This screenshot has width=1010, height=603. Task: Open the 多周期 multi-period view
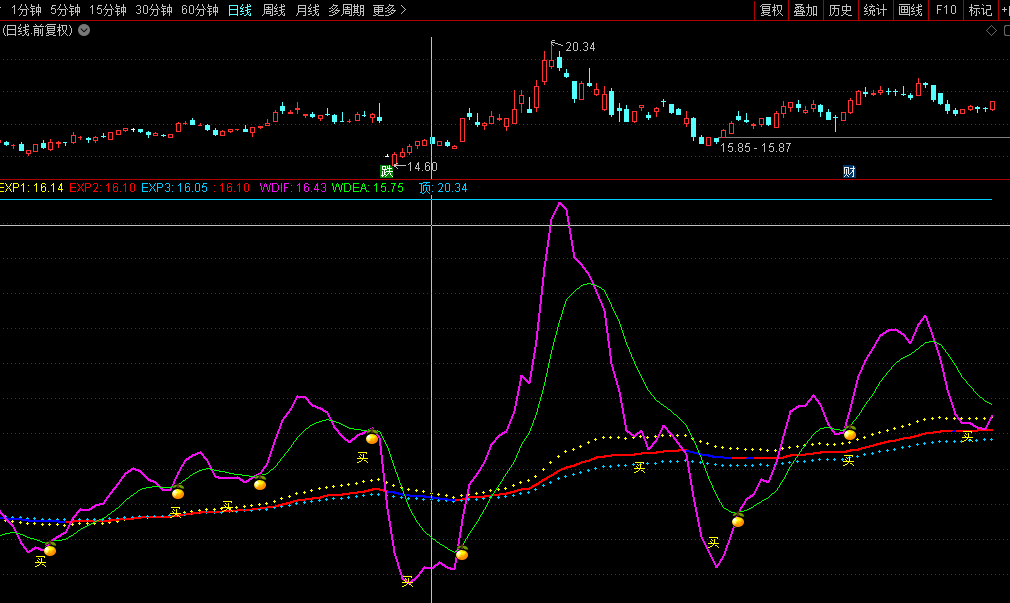[346, 10]
